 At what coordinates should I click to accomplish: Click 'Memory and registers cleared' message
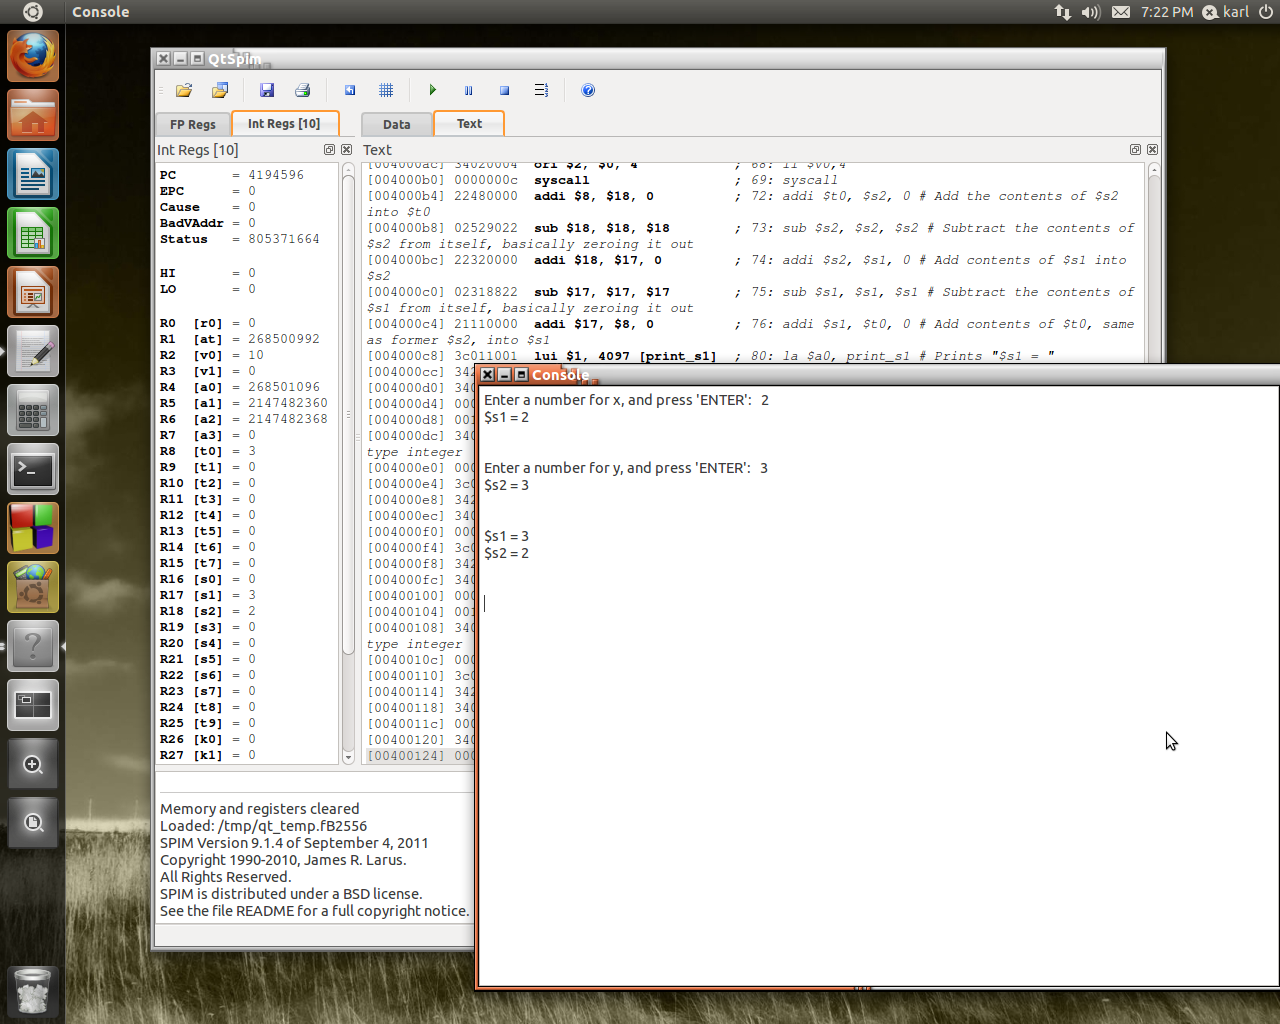click(260, 809)
